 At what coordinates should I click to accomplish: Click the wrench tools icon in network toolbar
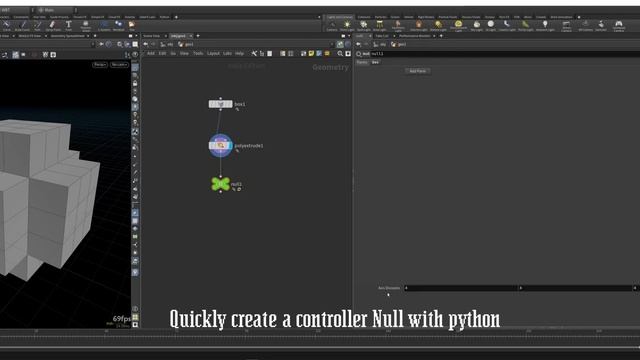tap(254, 53)
